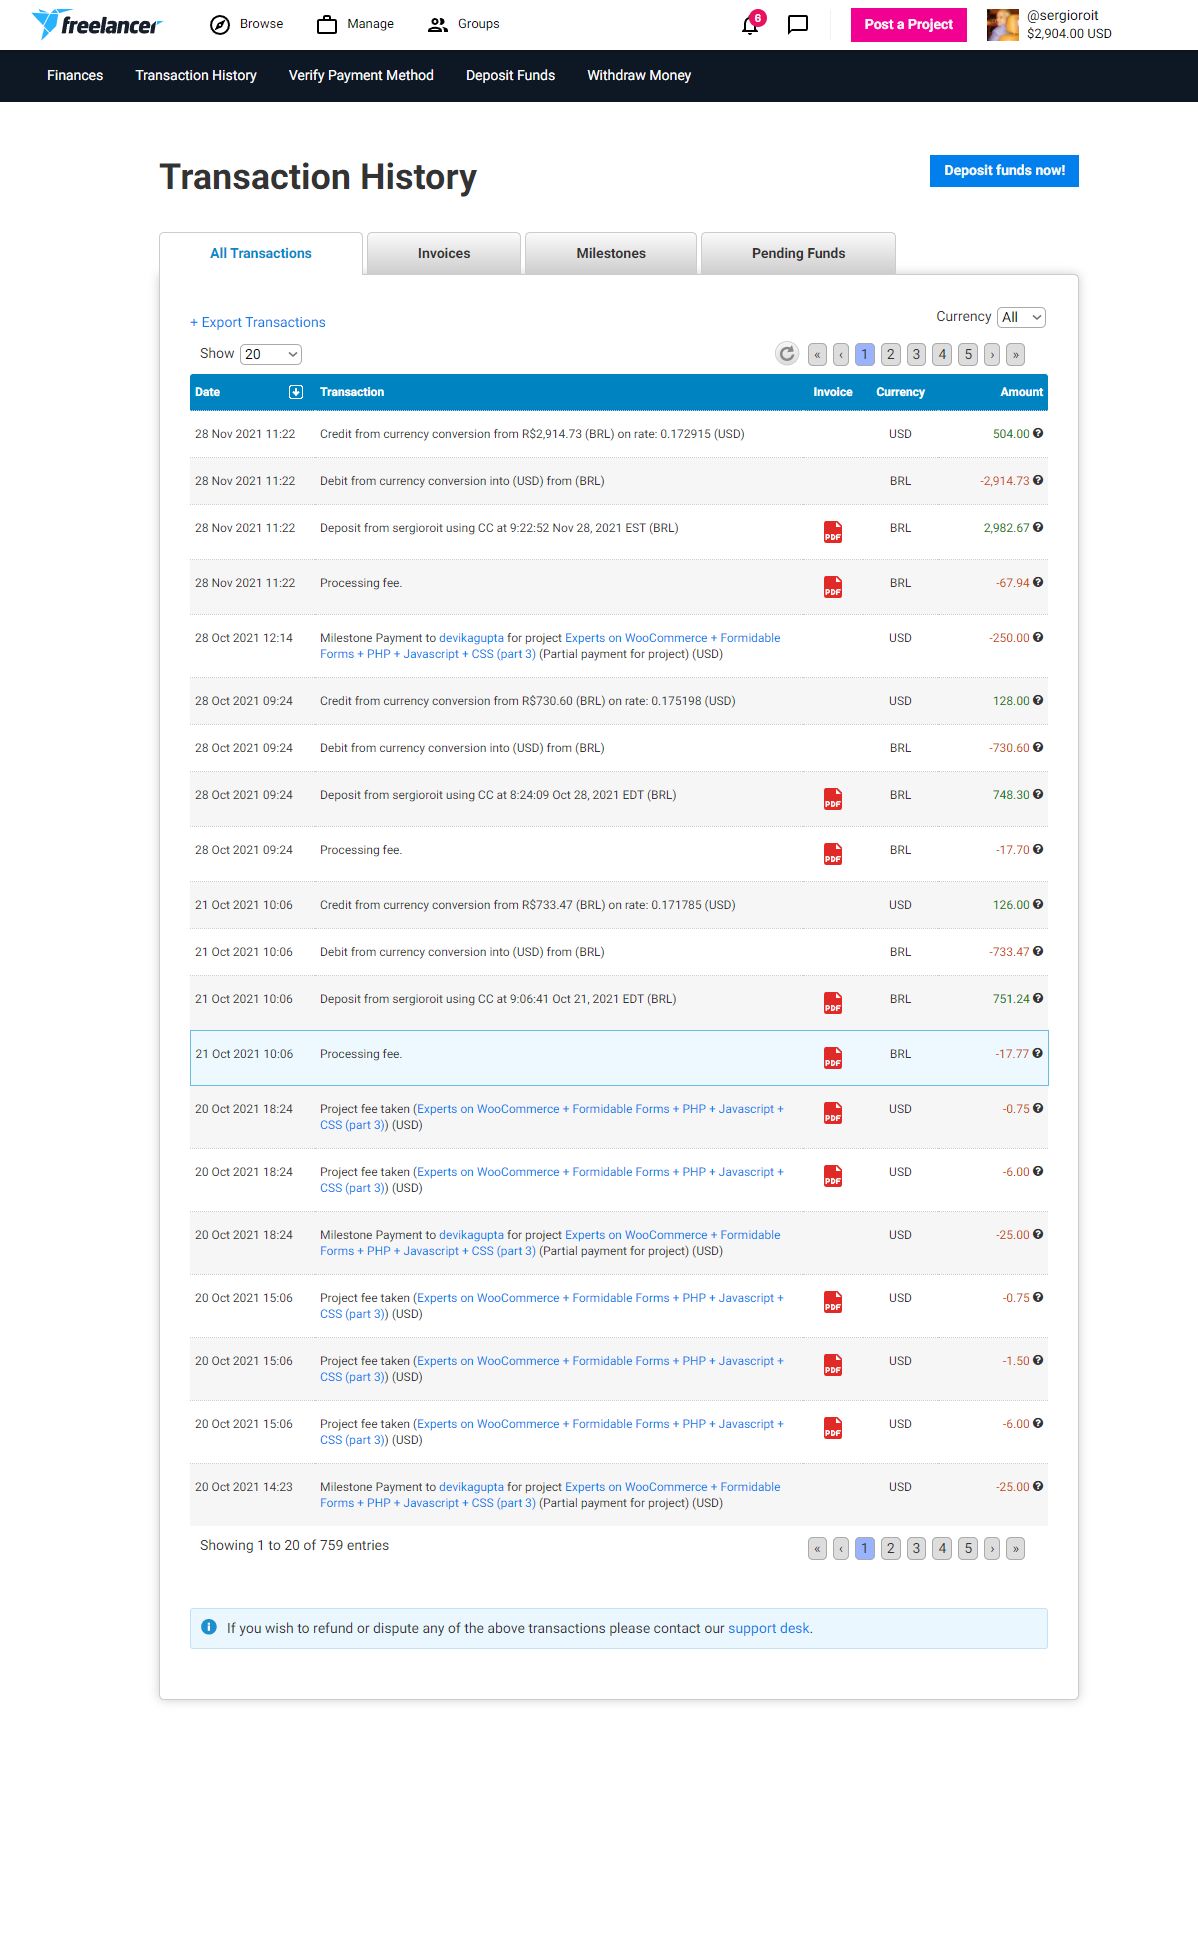This screenshot has height=1960, width=1198.
Task: Open PDF invoice for the -17.70 processing fee
Action: pos(833,854)
